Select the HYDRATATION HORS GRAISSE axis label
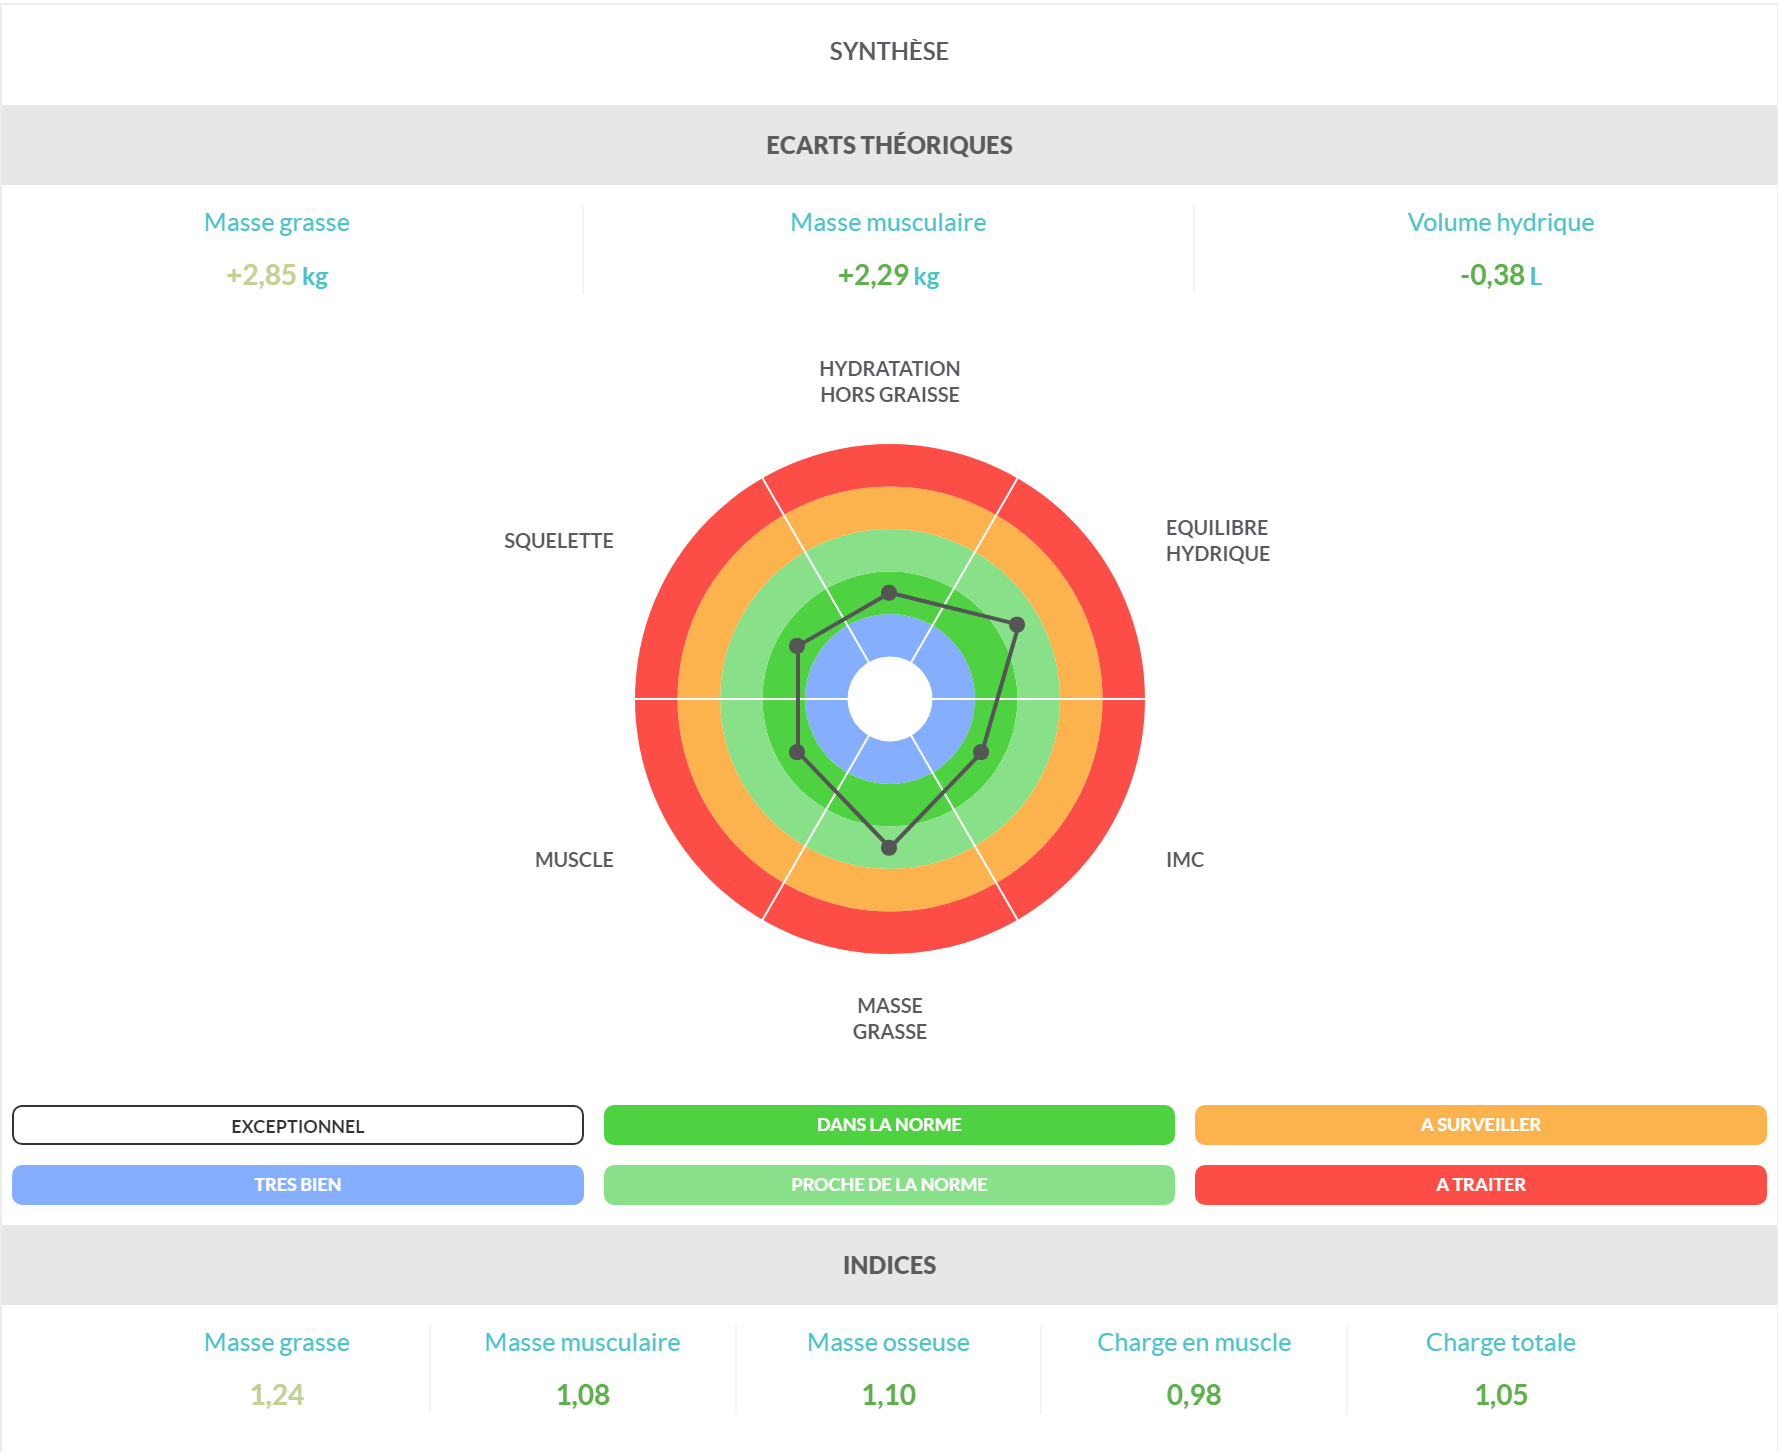Viewport: 1778px width, 1452px height. (x=888, y=381)
